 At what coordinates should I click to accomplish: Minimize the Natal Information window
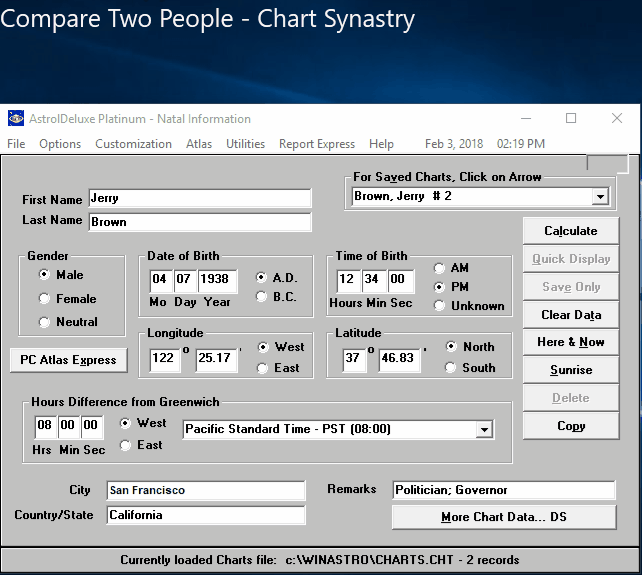click(x=526, y=118)
